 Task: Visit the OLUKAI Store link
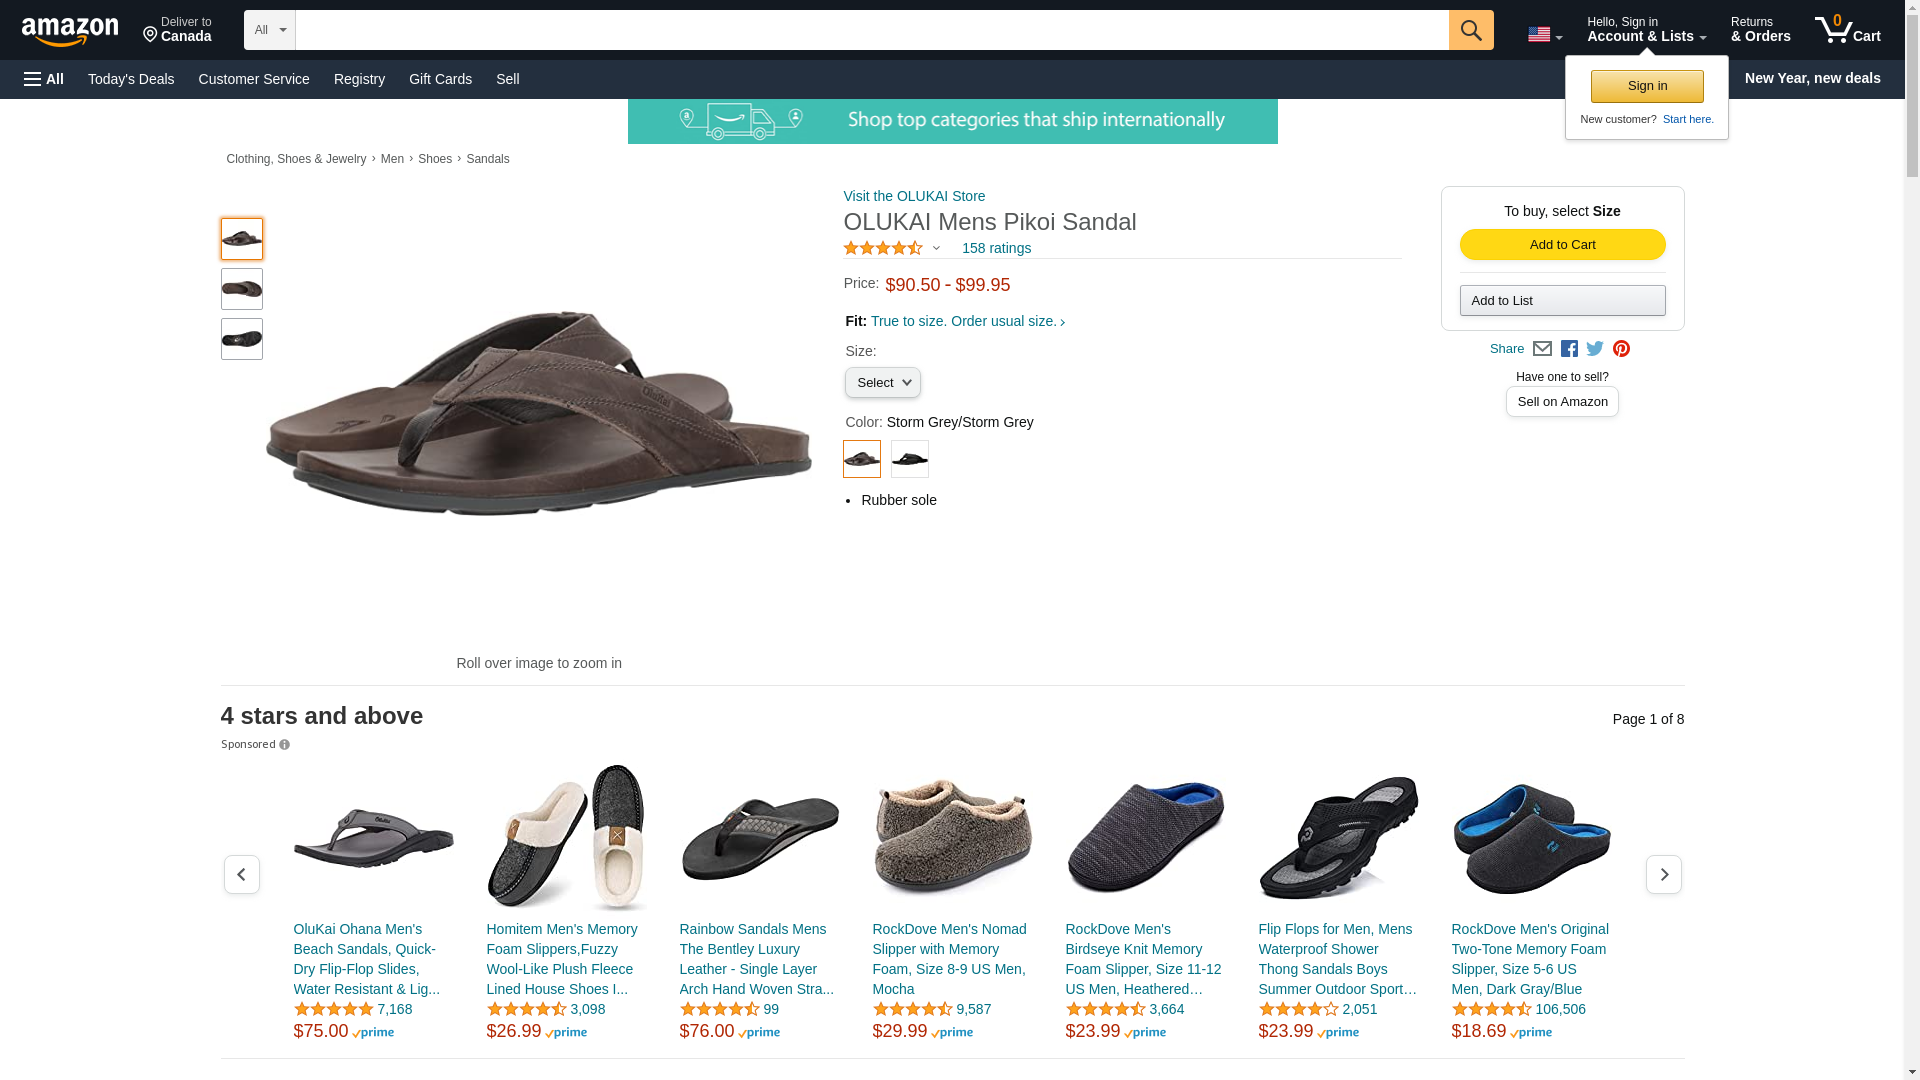click(914, 196)
